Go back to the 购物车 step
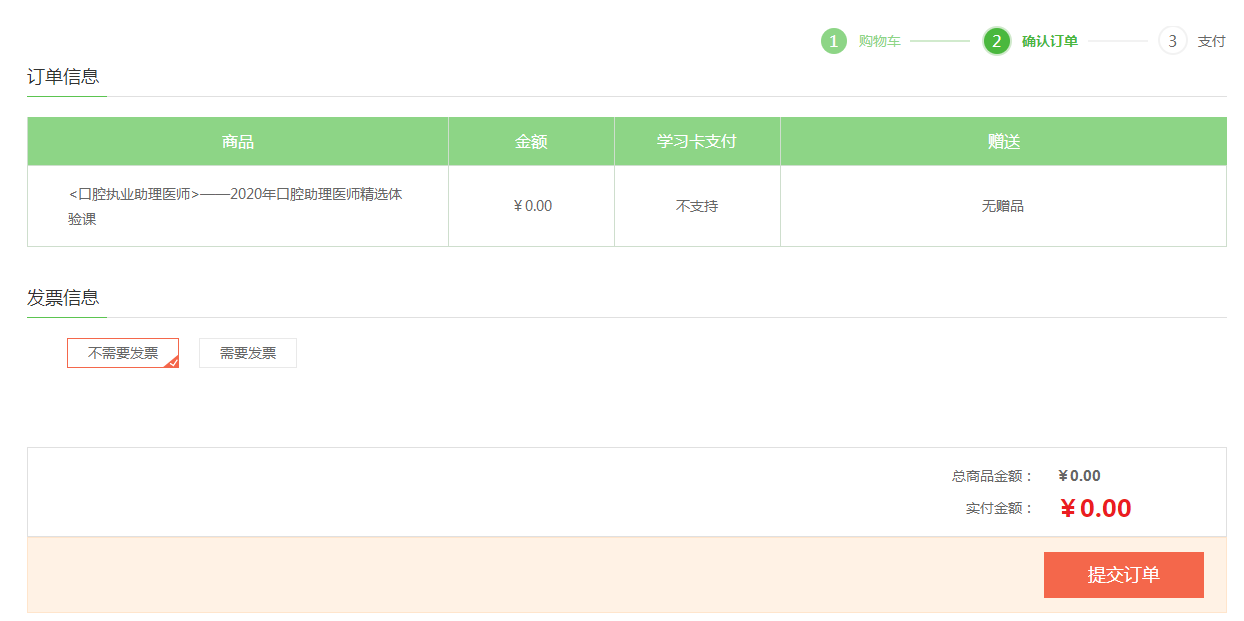 [x=879, y=41]
